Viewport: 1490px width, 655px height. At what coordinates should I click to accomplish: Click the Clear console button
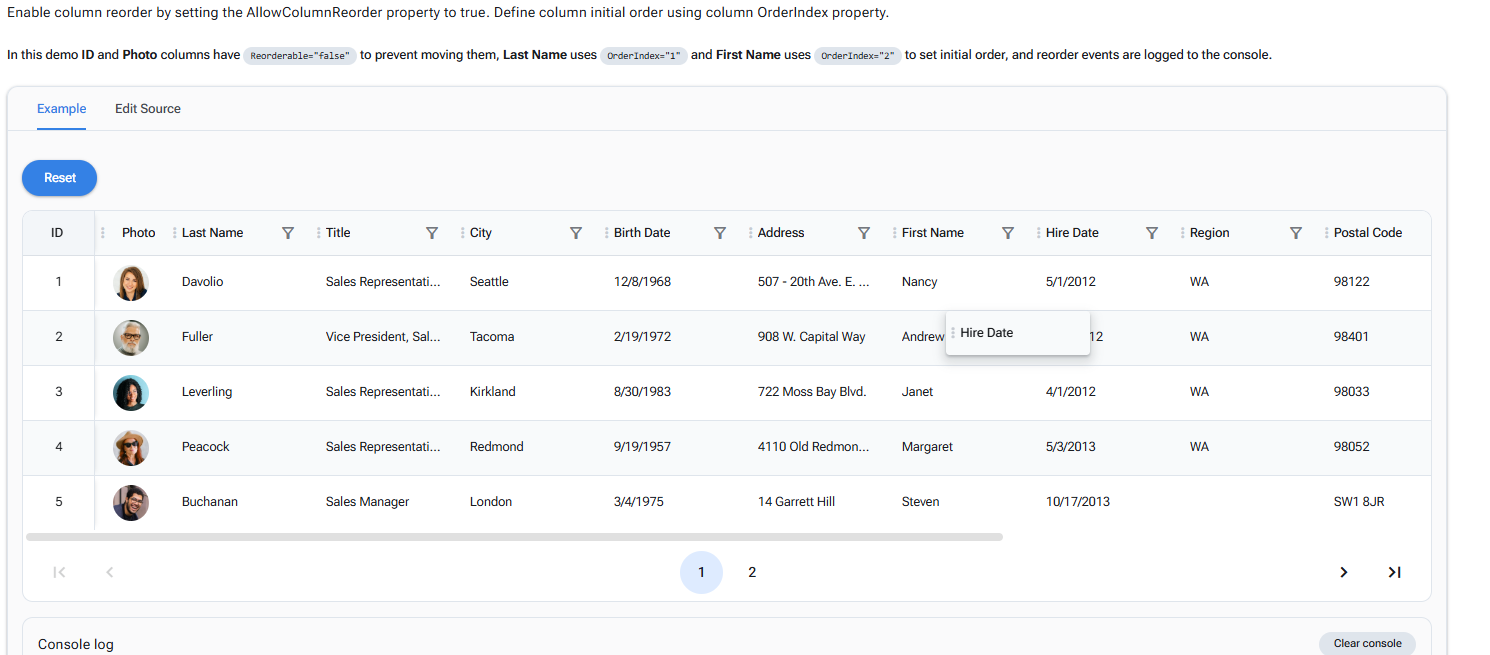click(1367, 643)
